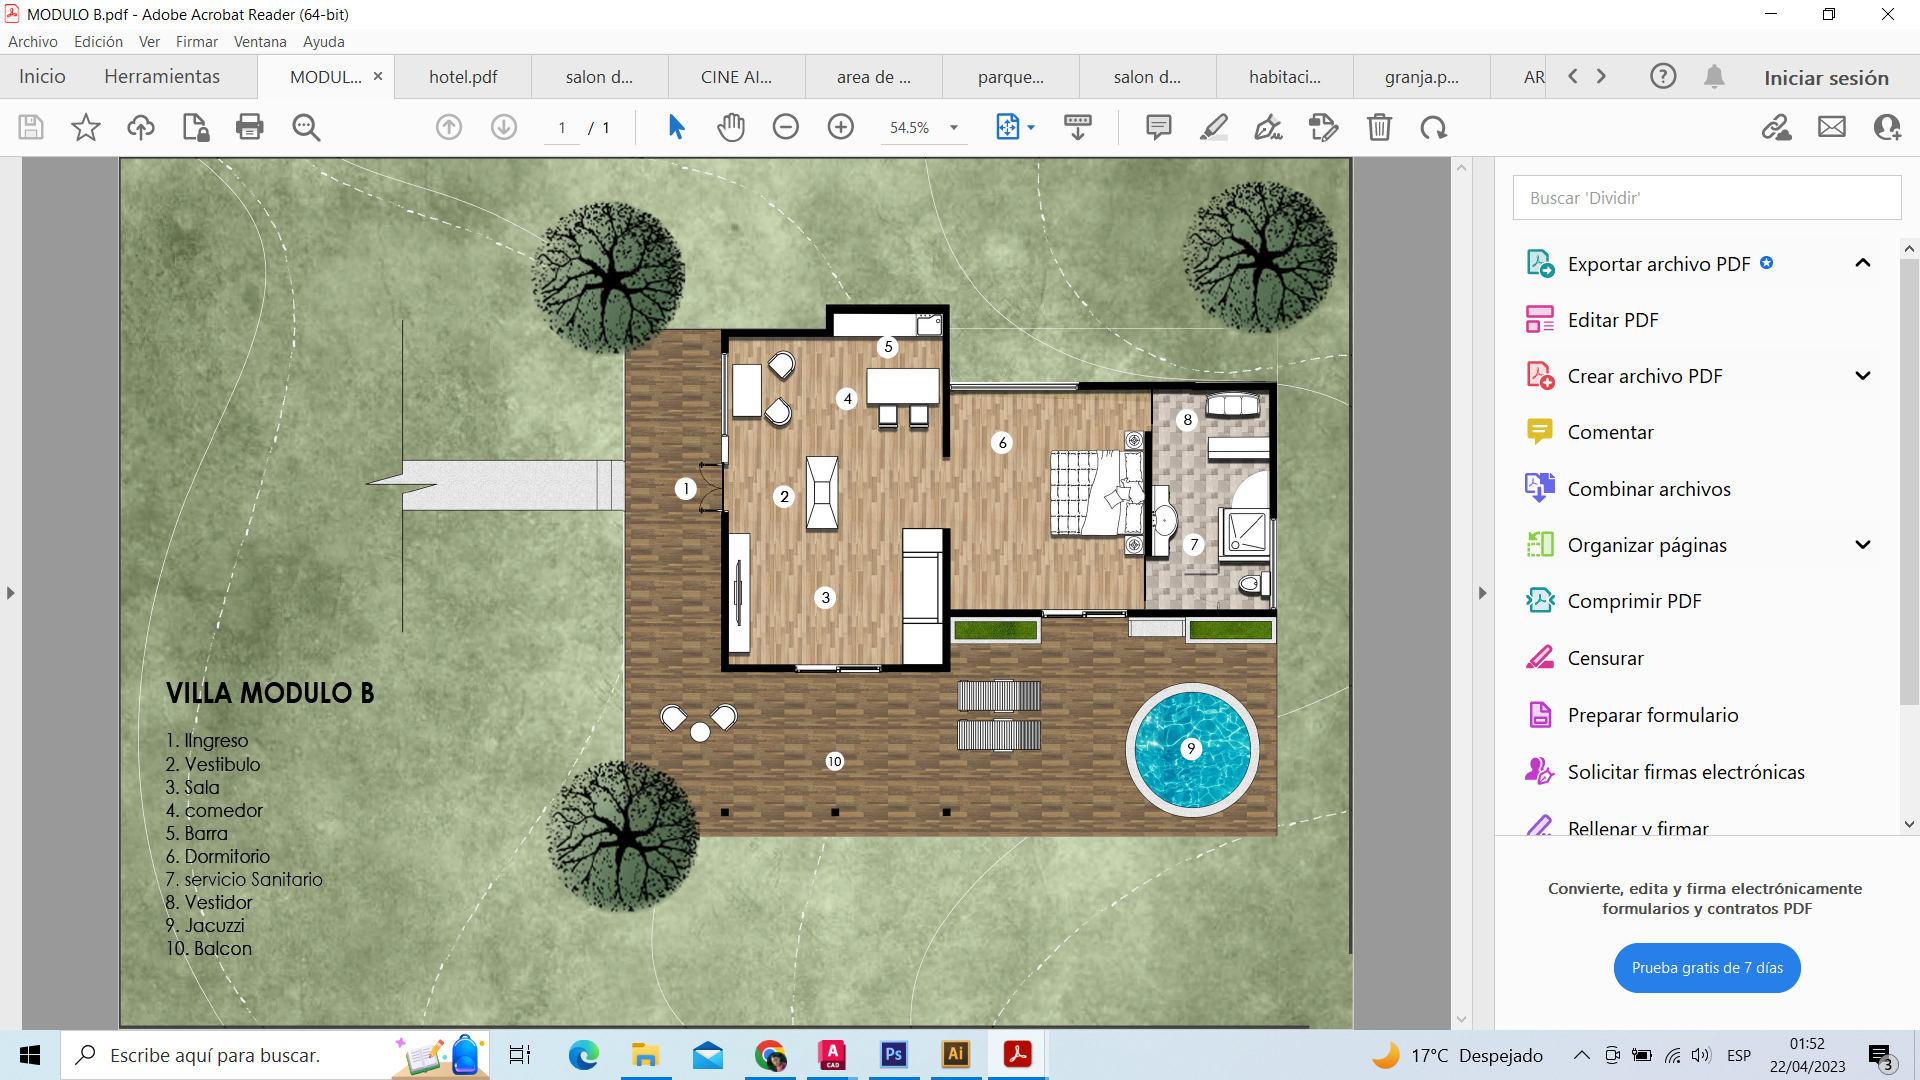Click the Zoom in plus icon
The width and height of the screenshot is (1920, 1080).
coord(841,127)
